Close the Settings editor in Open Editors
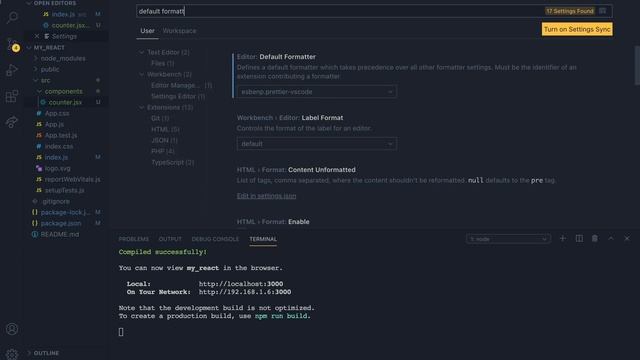The width and height of the screenshot is (640, 360). 37,36
